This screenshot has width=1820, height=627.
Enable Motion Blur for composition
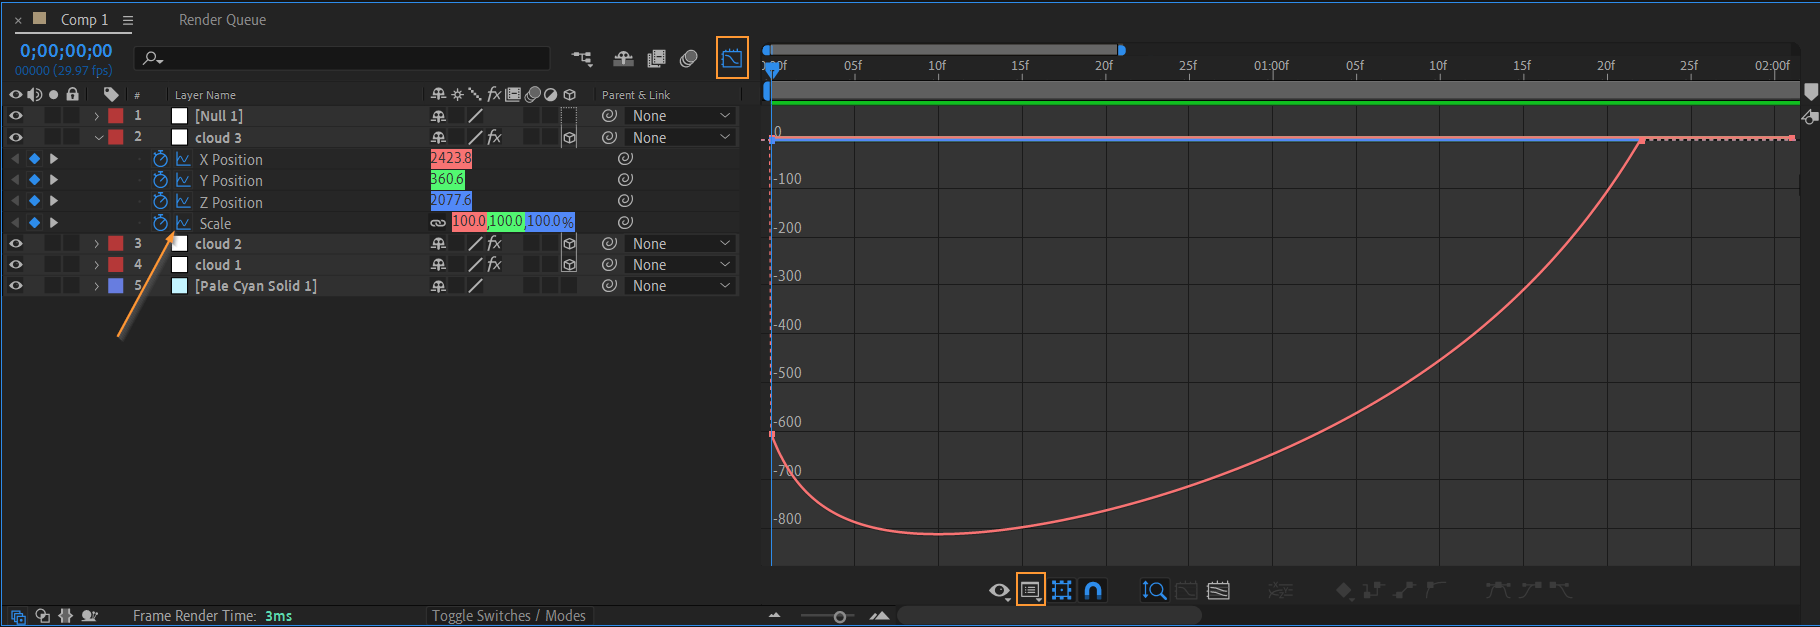coord(688,59)
